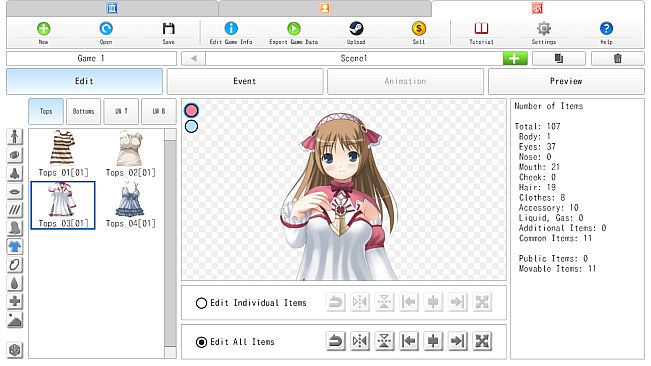651x366 pixels.
Task: Switch to the orange character top tab
Action: click(325, 8)
